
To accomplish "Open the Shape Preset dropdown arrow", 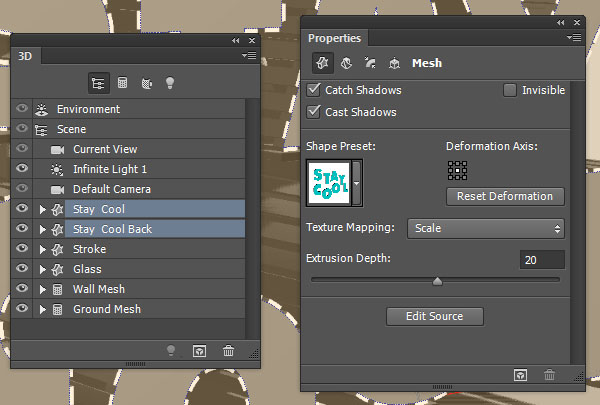I will (x=356, y=183).
